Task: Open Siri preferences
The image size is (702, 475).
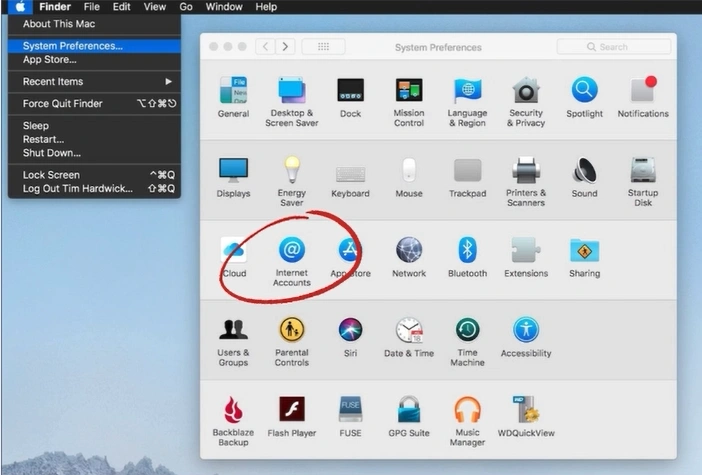Action: (350, 337)
